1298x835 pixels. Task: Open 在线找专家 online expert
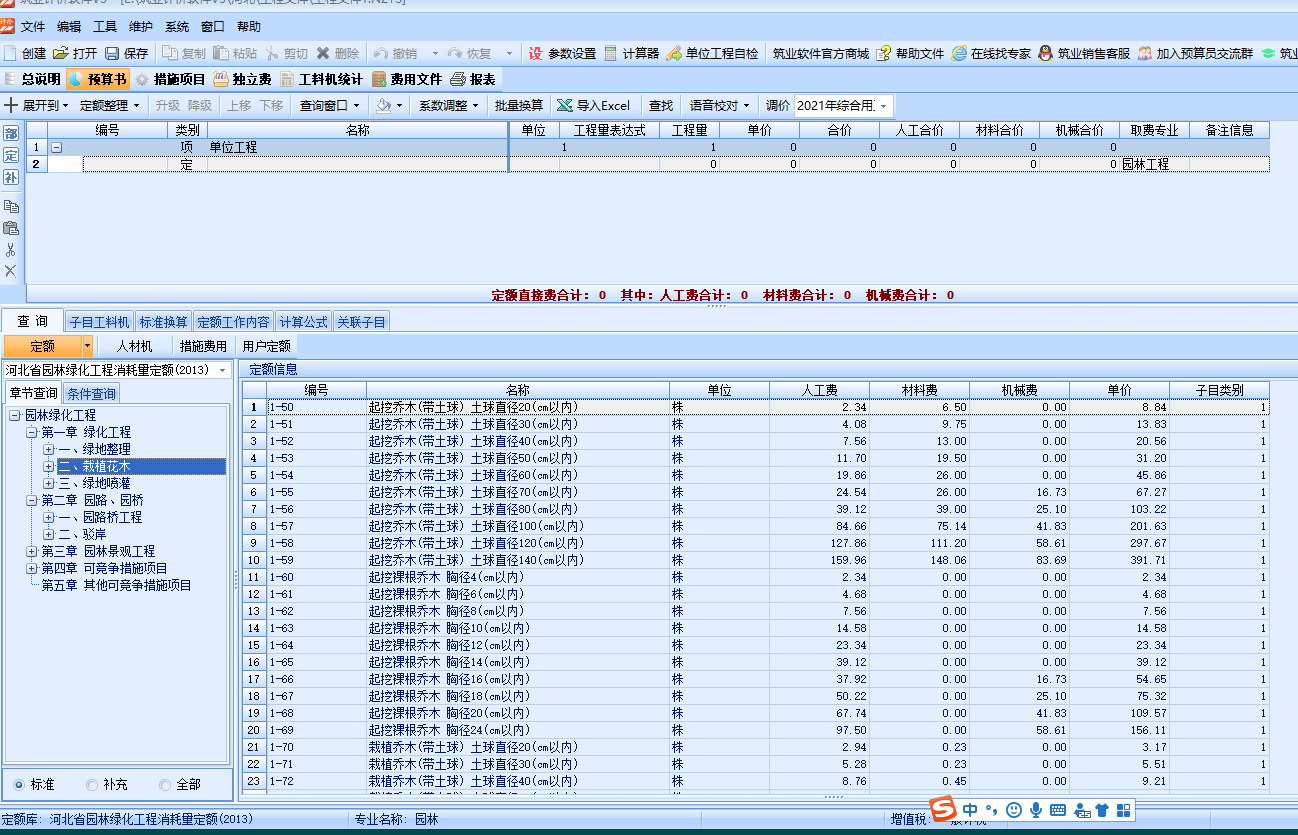pos(991,53)
